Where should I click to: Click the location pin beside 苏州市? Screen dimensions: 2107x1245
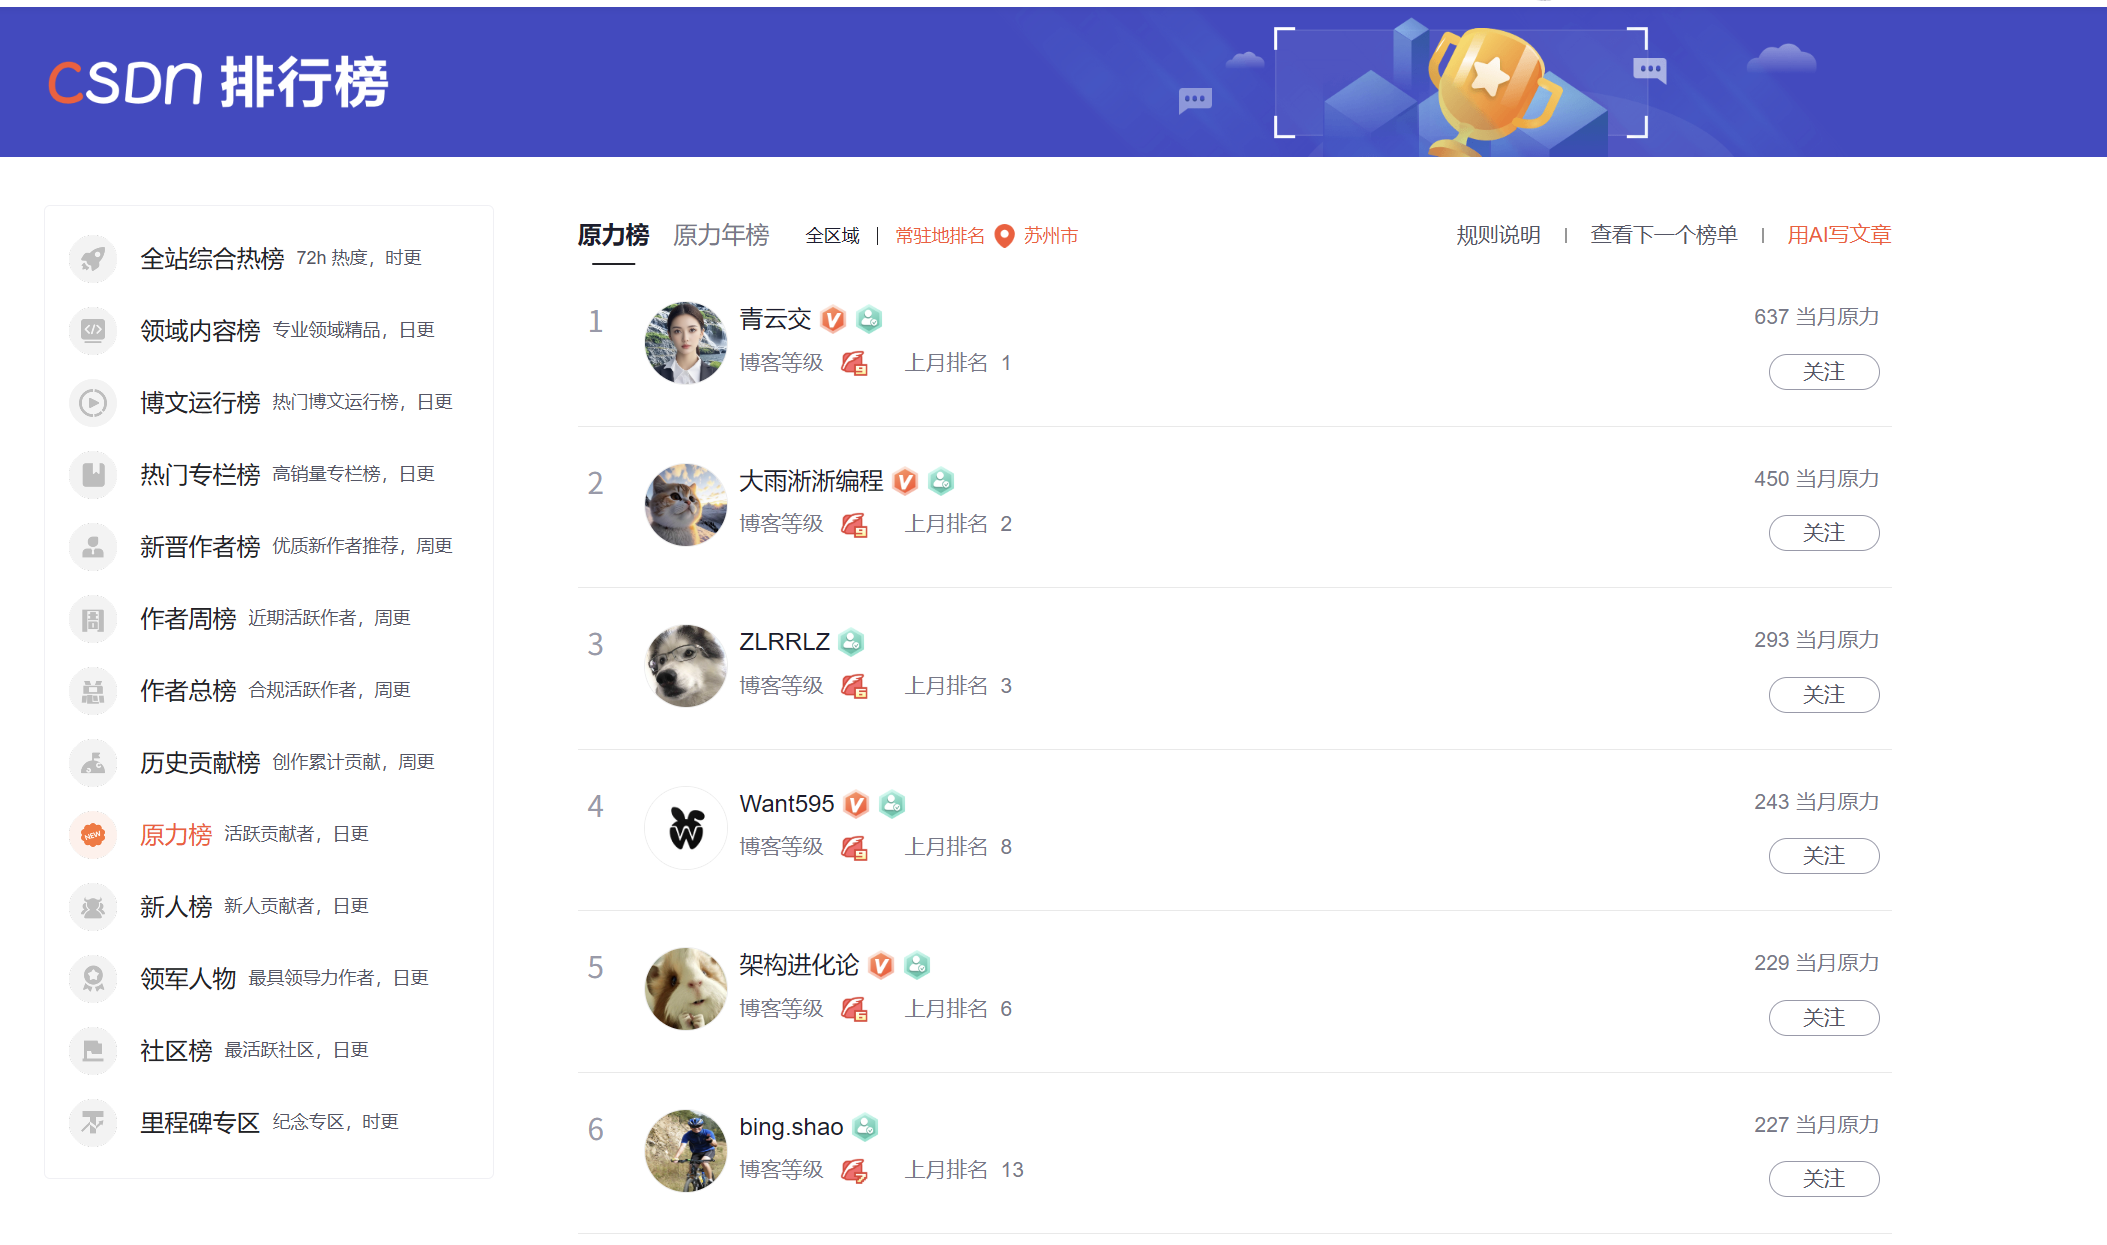tap(1005, 236)
